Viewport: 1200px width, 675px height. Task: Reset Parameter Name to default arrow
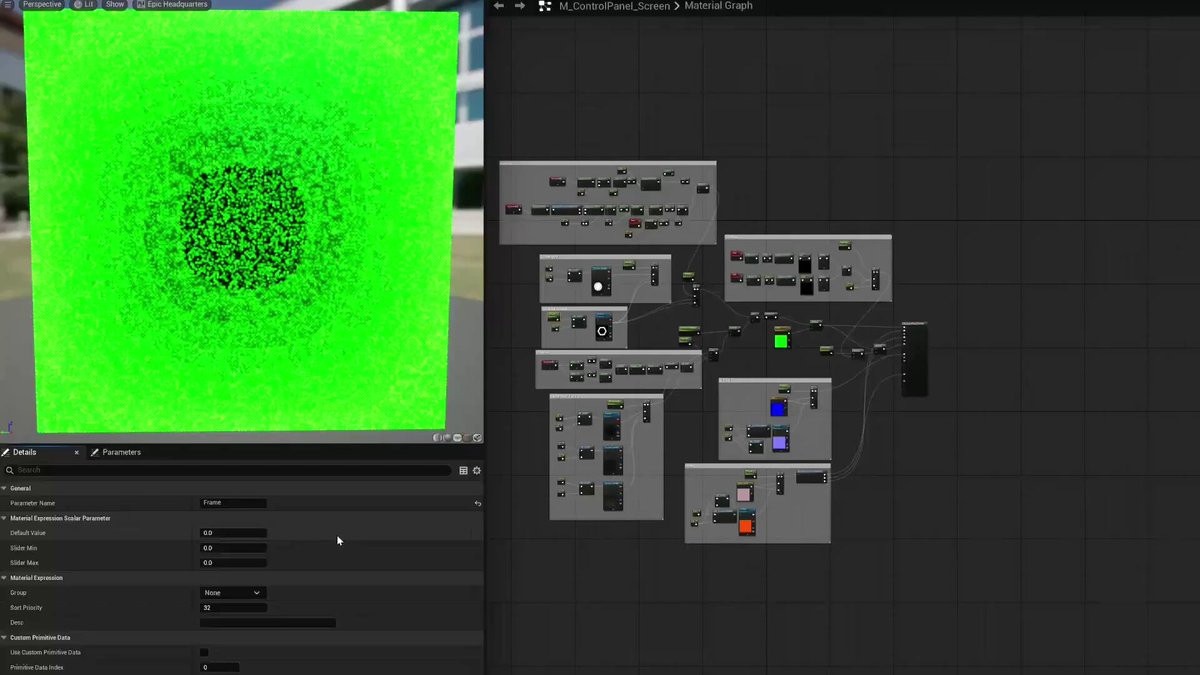pyautogui.click(x=477, y=503)
